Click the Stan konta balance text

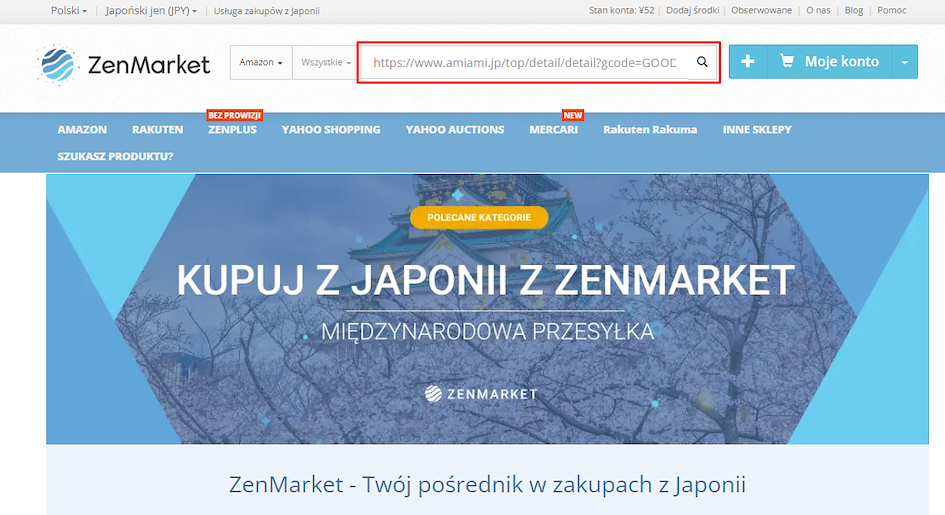click(x=621, y=10)
